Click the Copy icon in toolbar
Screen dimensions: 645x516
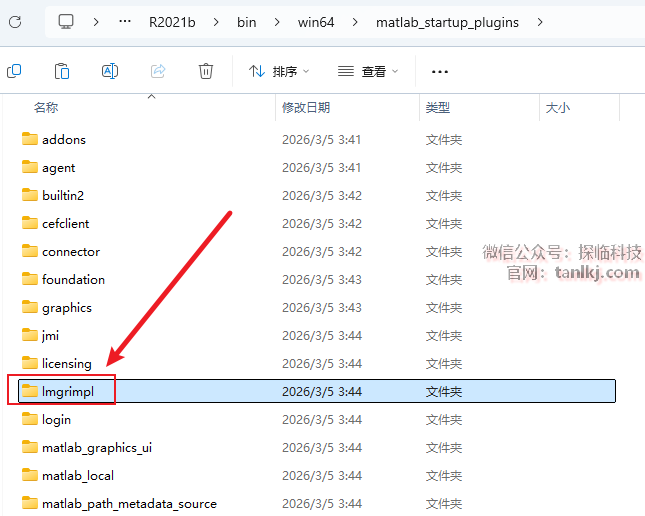point(14,71)
